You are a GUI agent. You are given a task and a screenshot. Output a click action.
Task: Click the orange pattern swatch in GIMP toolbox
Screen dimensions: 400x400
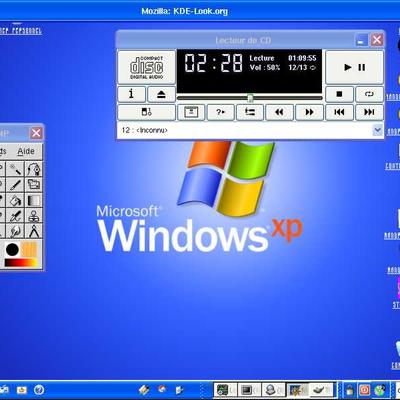(x=30, y=250)
